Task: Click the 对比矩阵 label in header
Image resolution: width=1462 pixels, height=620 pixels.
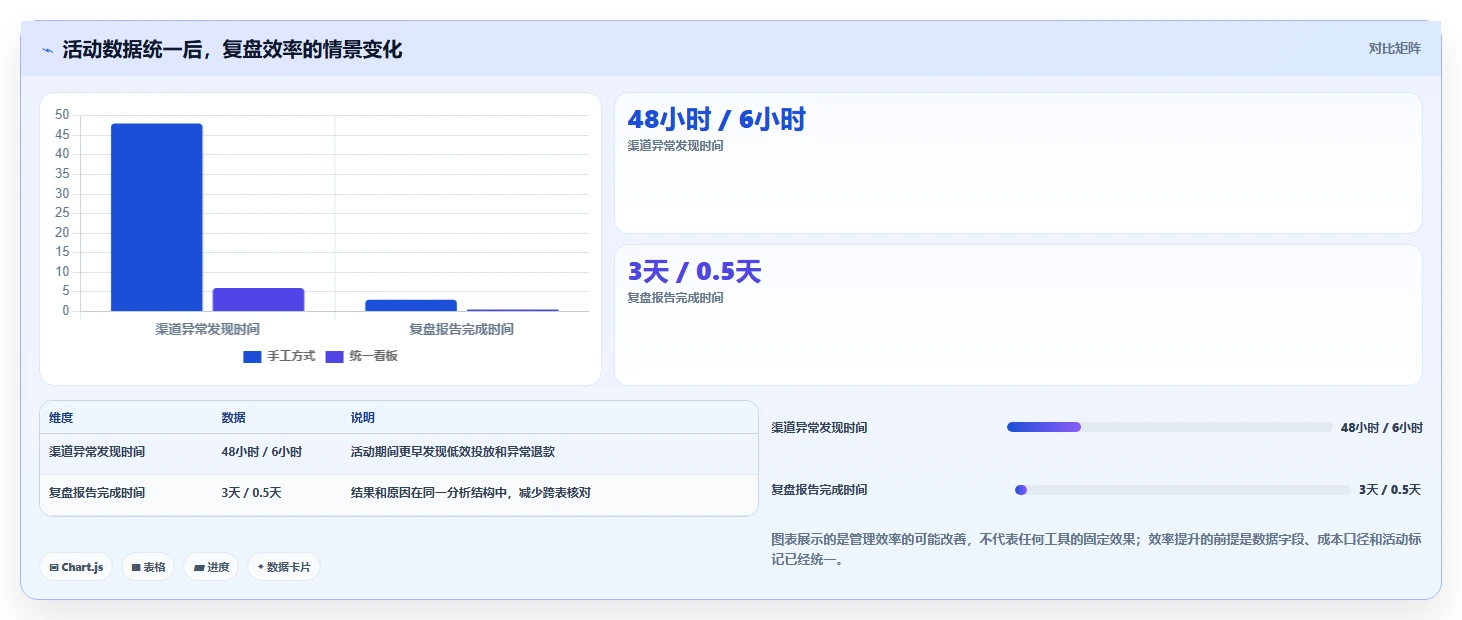Action: [1394, 48]
